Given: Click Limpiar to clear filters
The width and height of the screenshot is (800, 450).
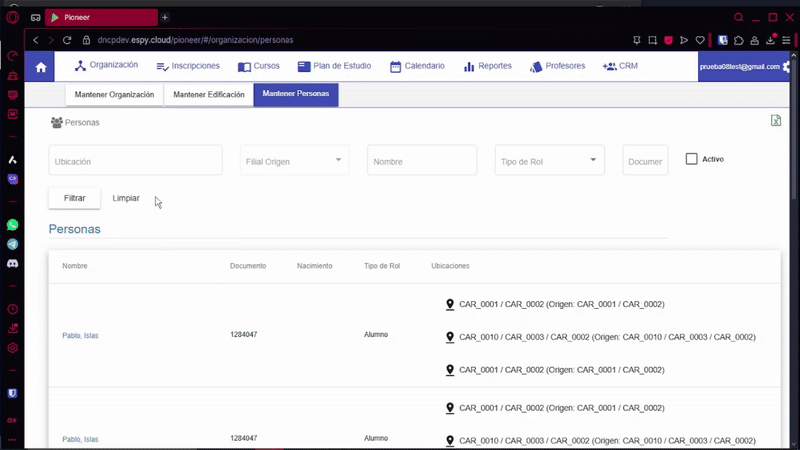Looking at the screenshot, I should pos(126,198).
